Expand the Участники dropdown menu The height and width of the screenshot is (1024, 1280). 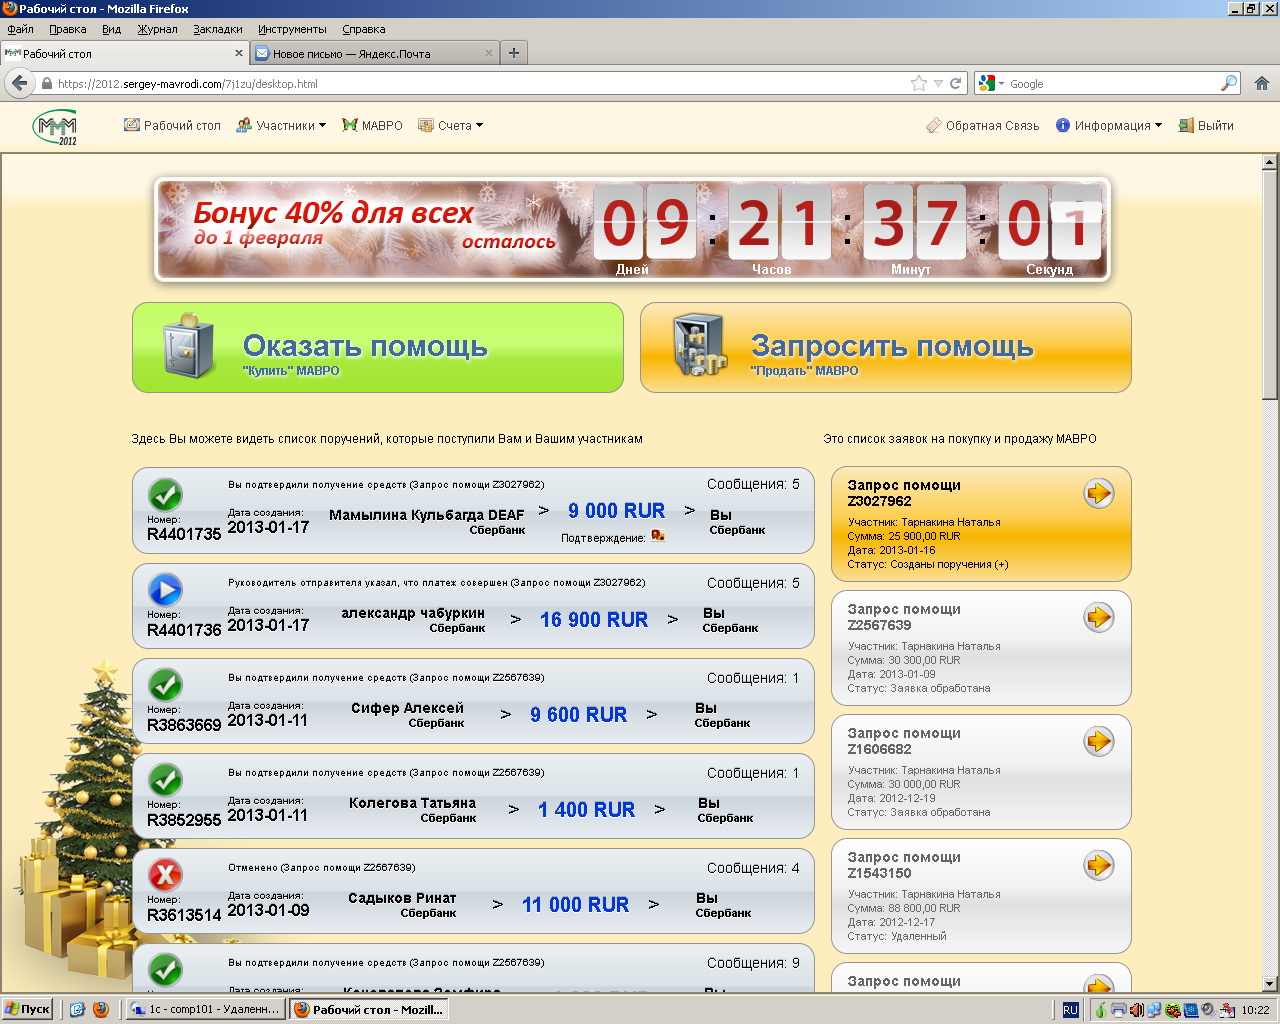(281, 125)
